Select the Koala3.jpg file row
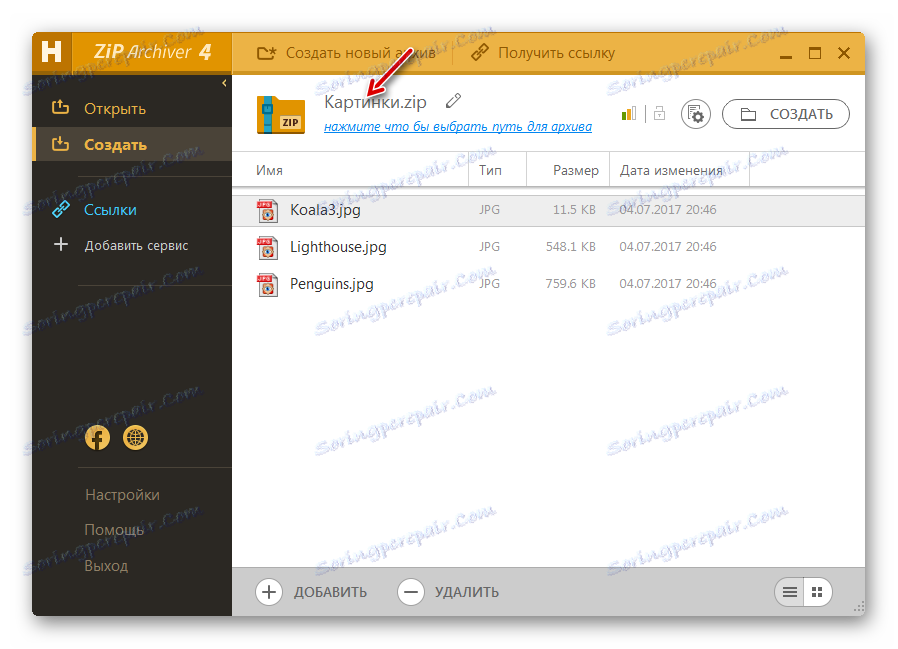This screenshot has height=649, width=898. pyautogui.click(x=549, y=210)
